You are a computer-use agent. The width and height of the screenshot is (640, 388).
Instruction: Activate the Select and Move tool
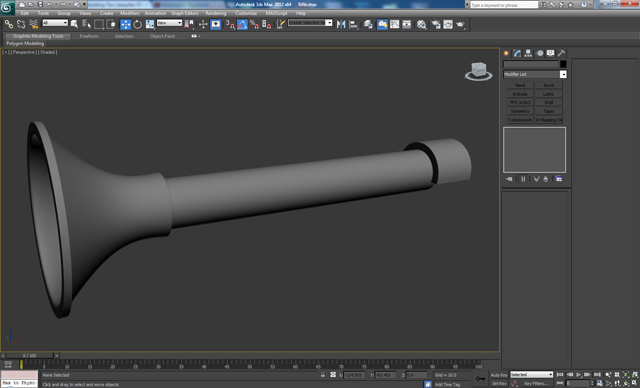click(x=126, y=24)
